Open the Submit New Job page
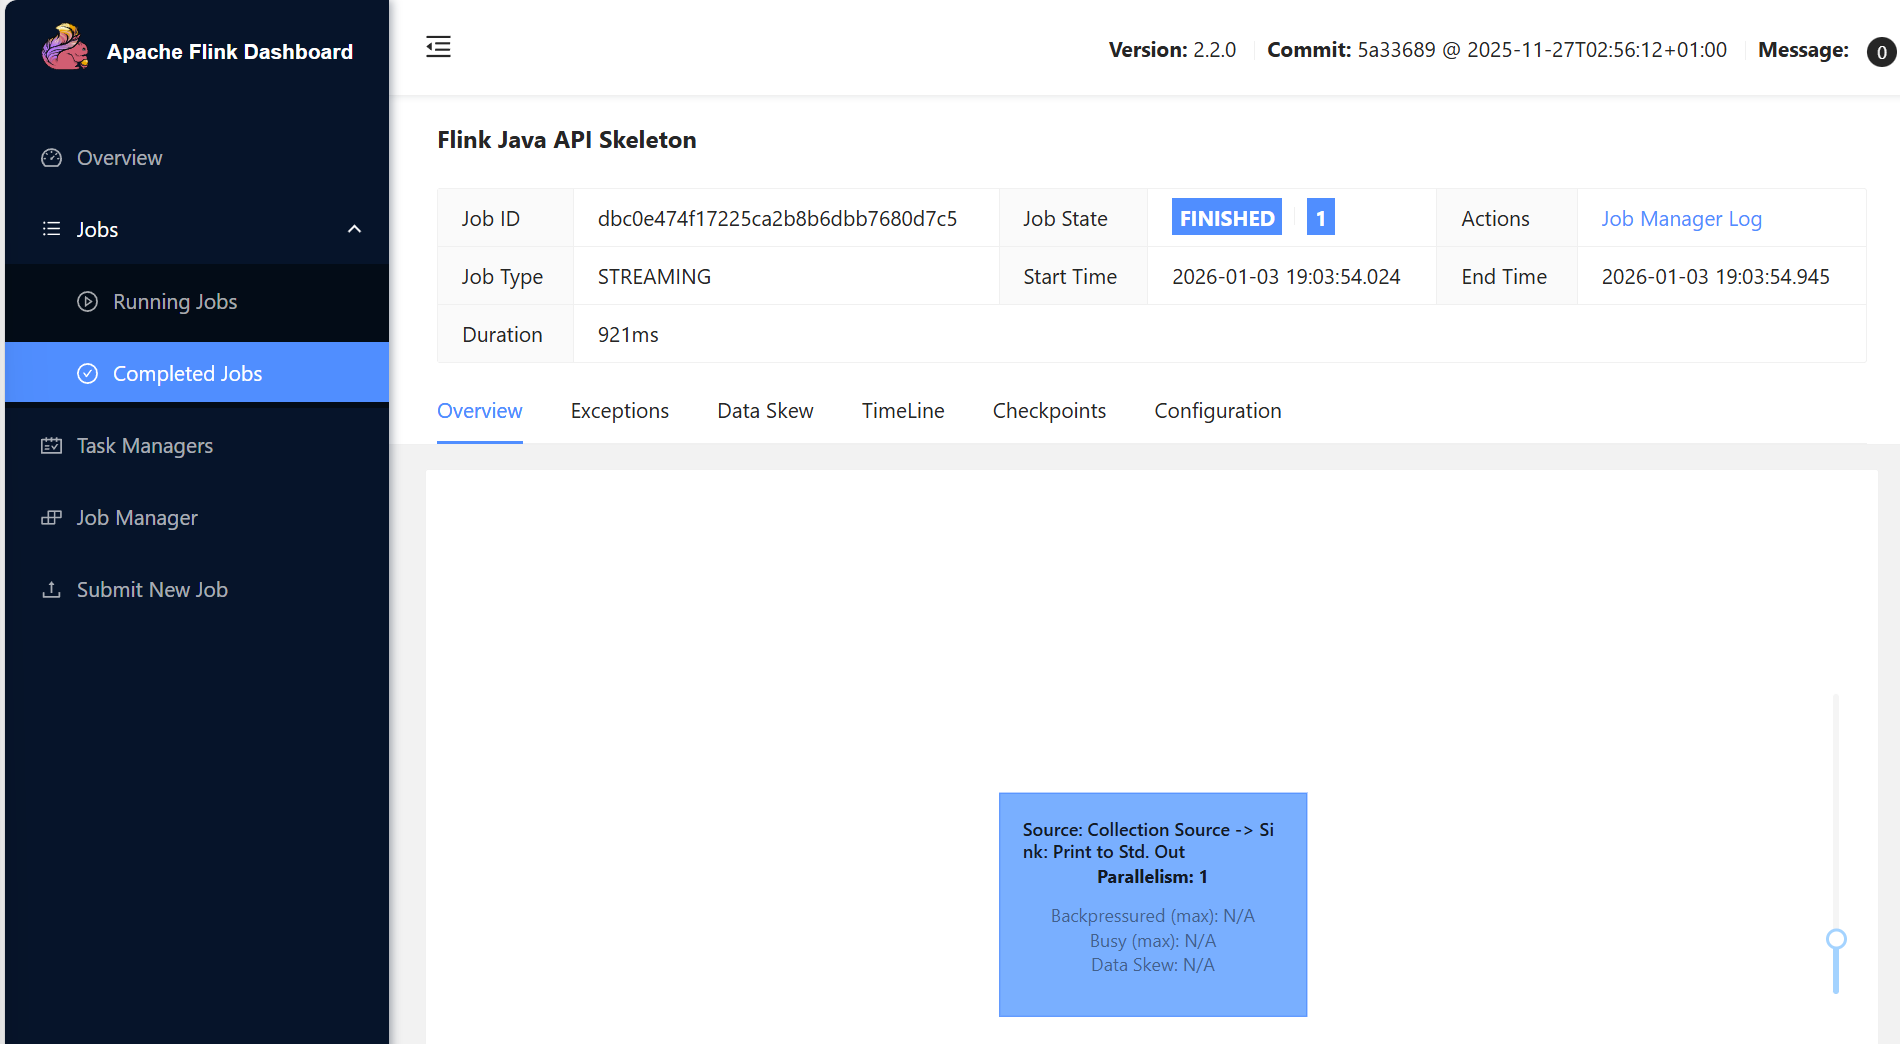The height and width of the screenshot is (1044, 1900). pos(197,589)
